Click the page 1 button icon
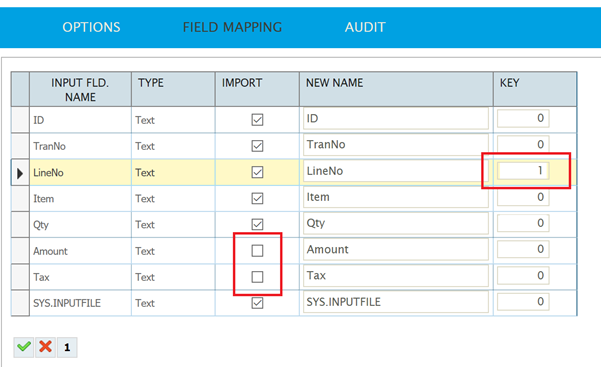The image size is (601, 367). pyautogui.click(x=67, y=347)
